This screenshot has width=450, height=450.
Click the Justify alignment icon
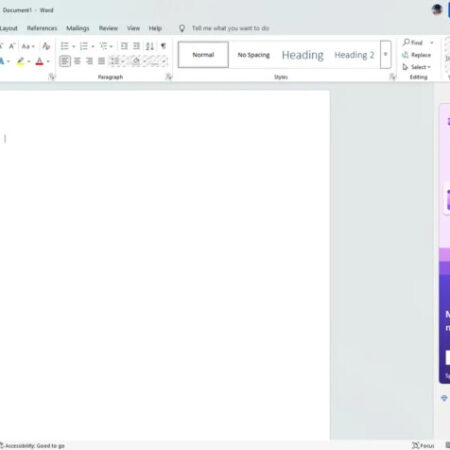101,61
